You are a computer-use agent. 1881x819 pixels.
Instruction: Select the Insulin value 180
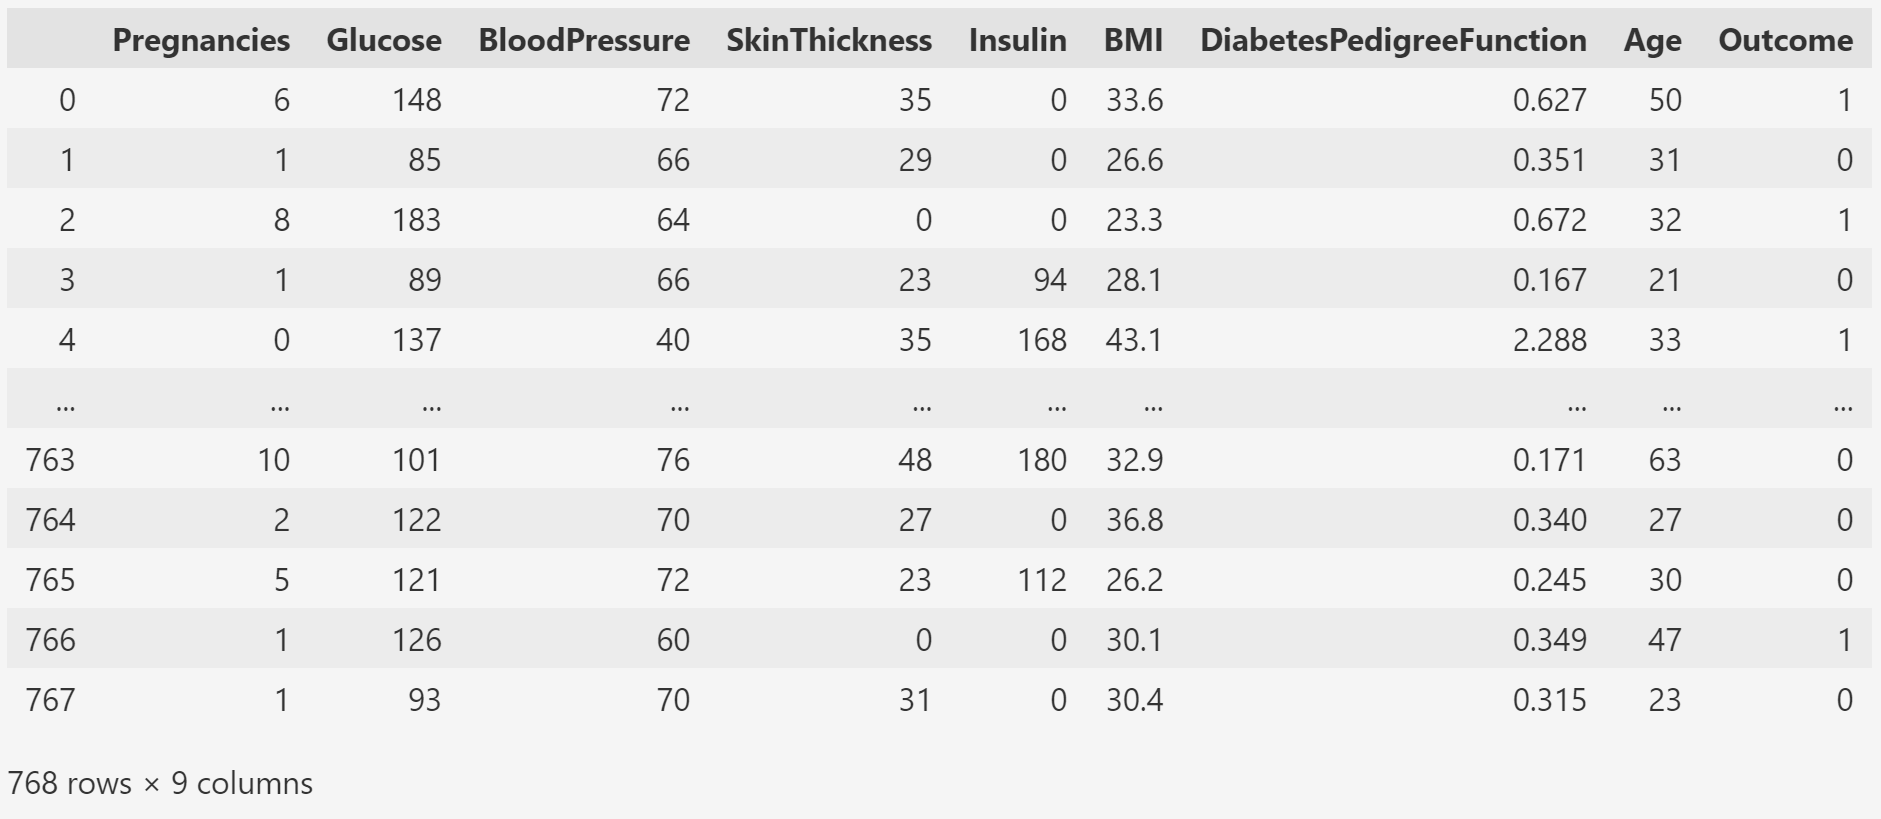[x=1042, y=460]
